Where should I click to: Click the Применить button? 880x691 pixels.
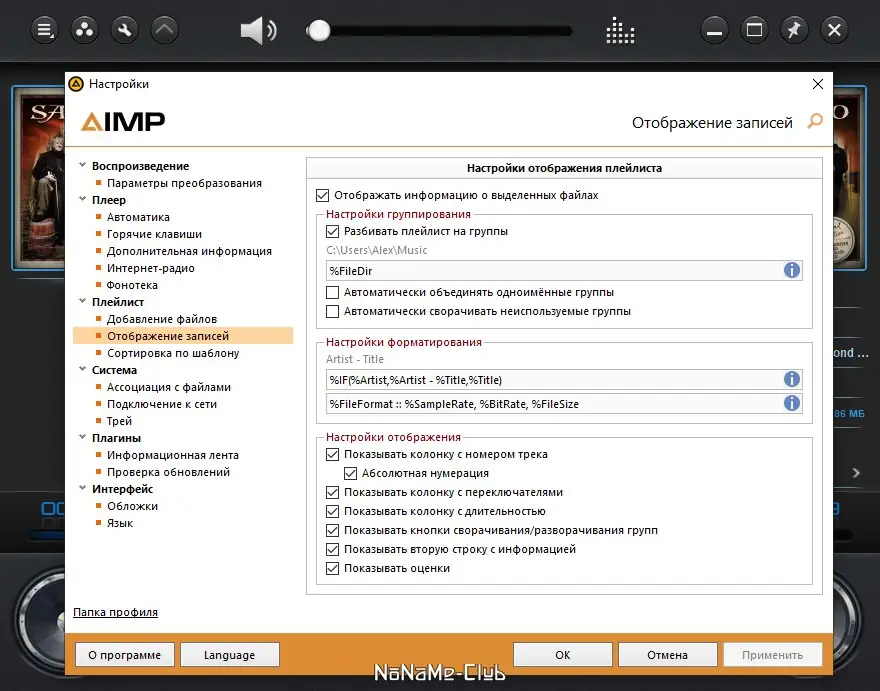click(772, 655)
